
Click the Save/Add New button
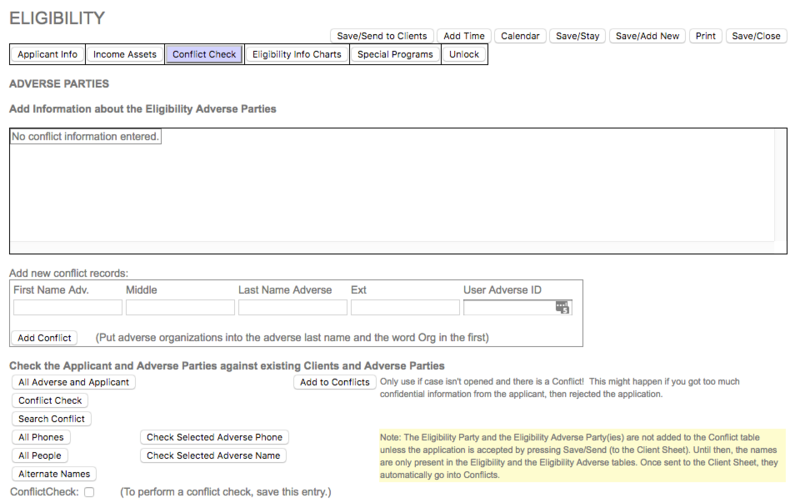pos(647,36)
